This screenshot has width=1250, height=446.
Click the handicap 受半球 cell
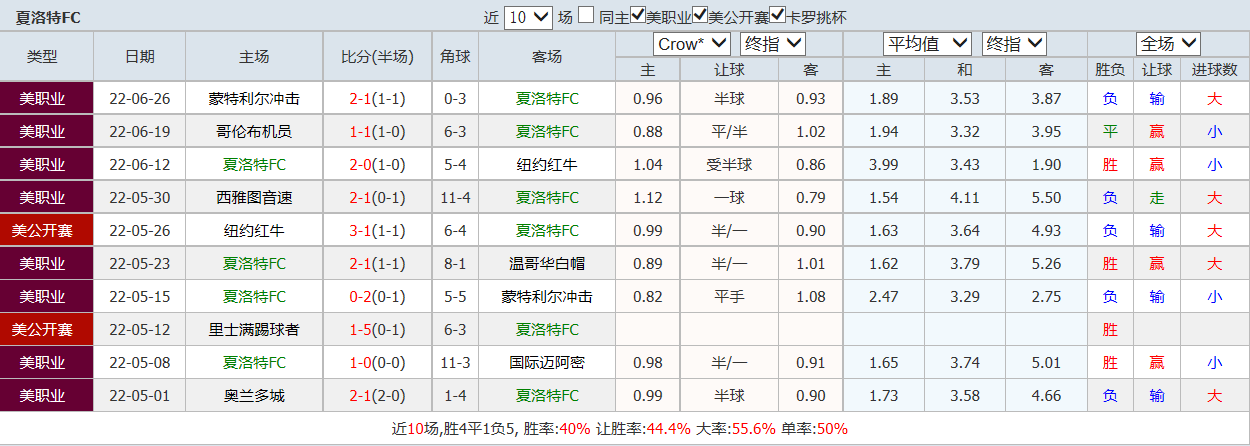click(729, 165)
